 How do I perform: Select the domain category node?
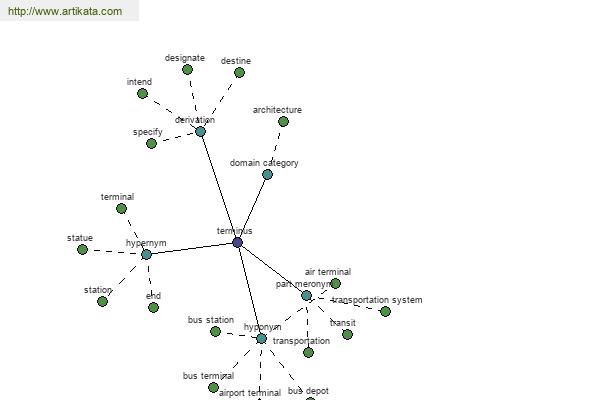point(267,175)
